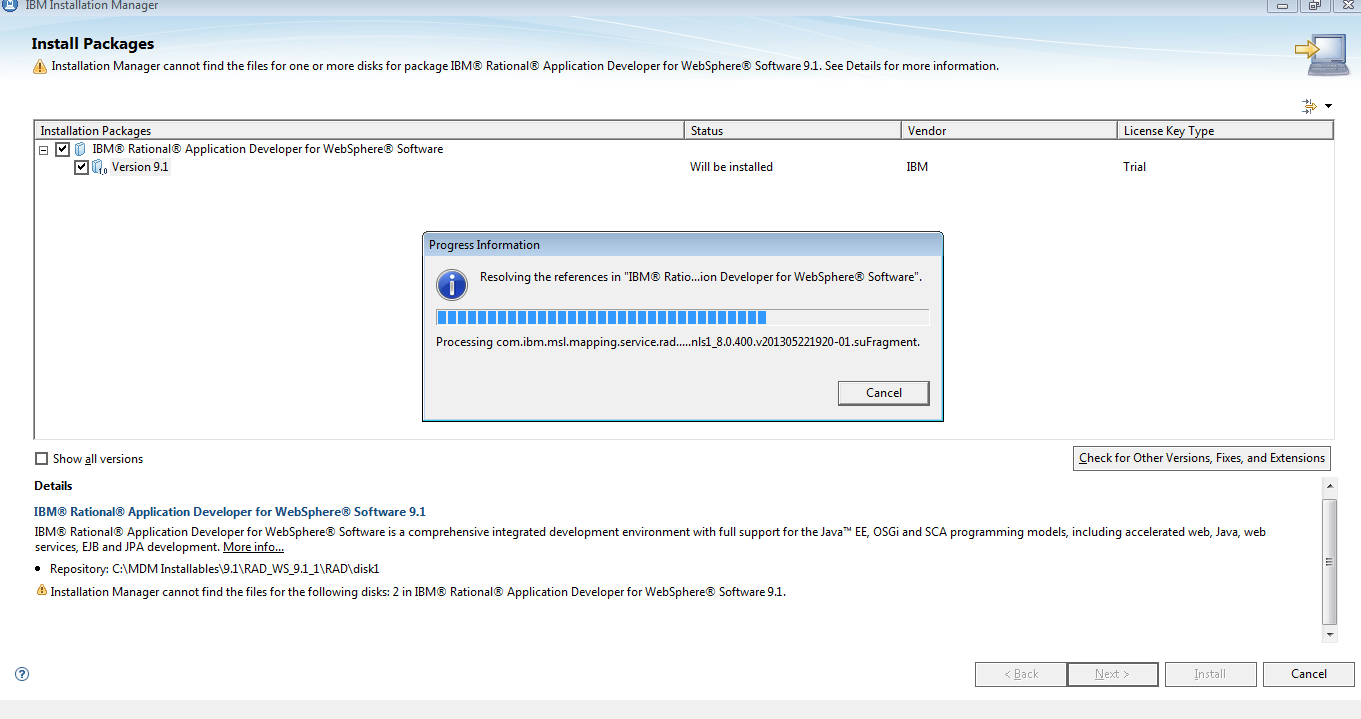
Task: Click the Install button
Action: click(x=1210, y=674)
